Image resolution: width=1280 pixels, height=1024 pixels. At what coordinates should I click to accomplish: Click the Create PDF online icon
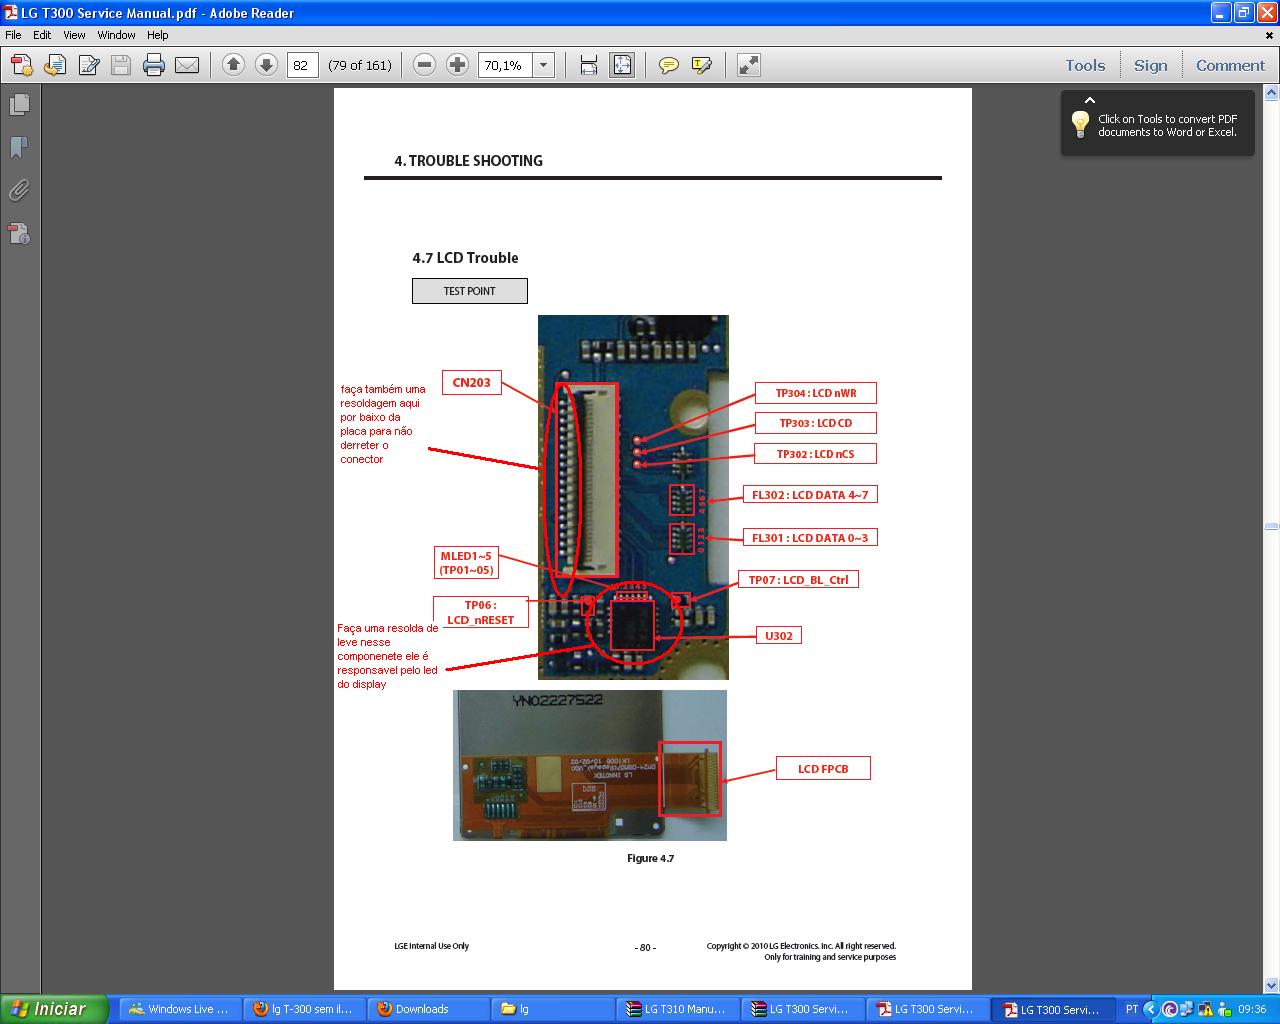[22, 66]
